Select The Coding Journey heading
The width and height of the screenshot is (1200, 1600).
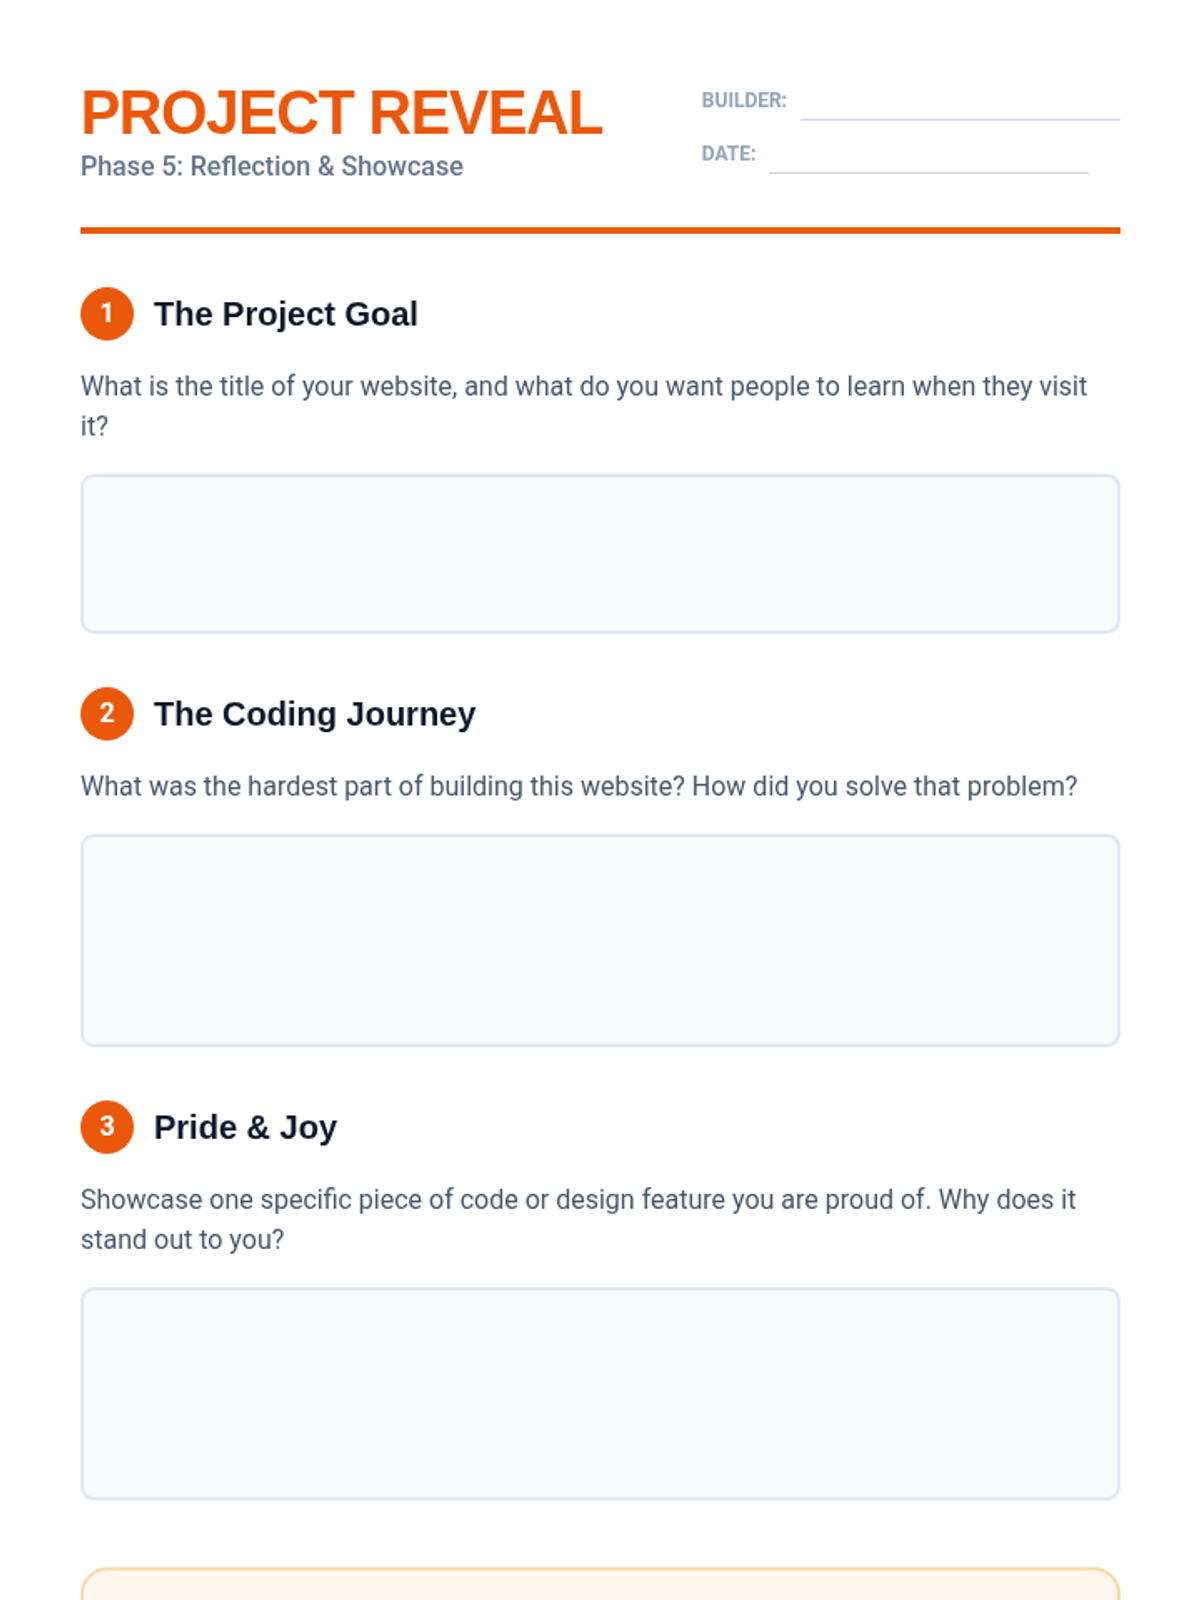(315, 714)
